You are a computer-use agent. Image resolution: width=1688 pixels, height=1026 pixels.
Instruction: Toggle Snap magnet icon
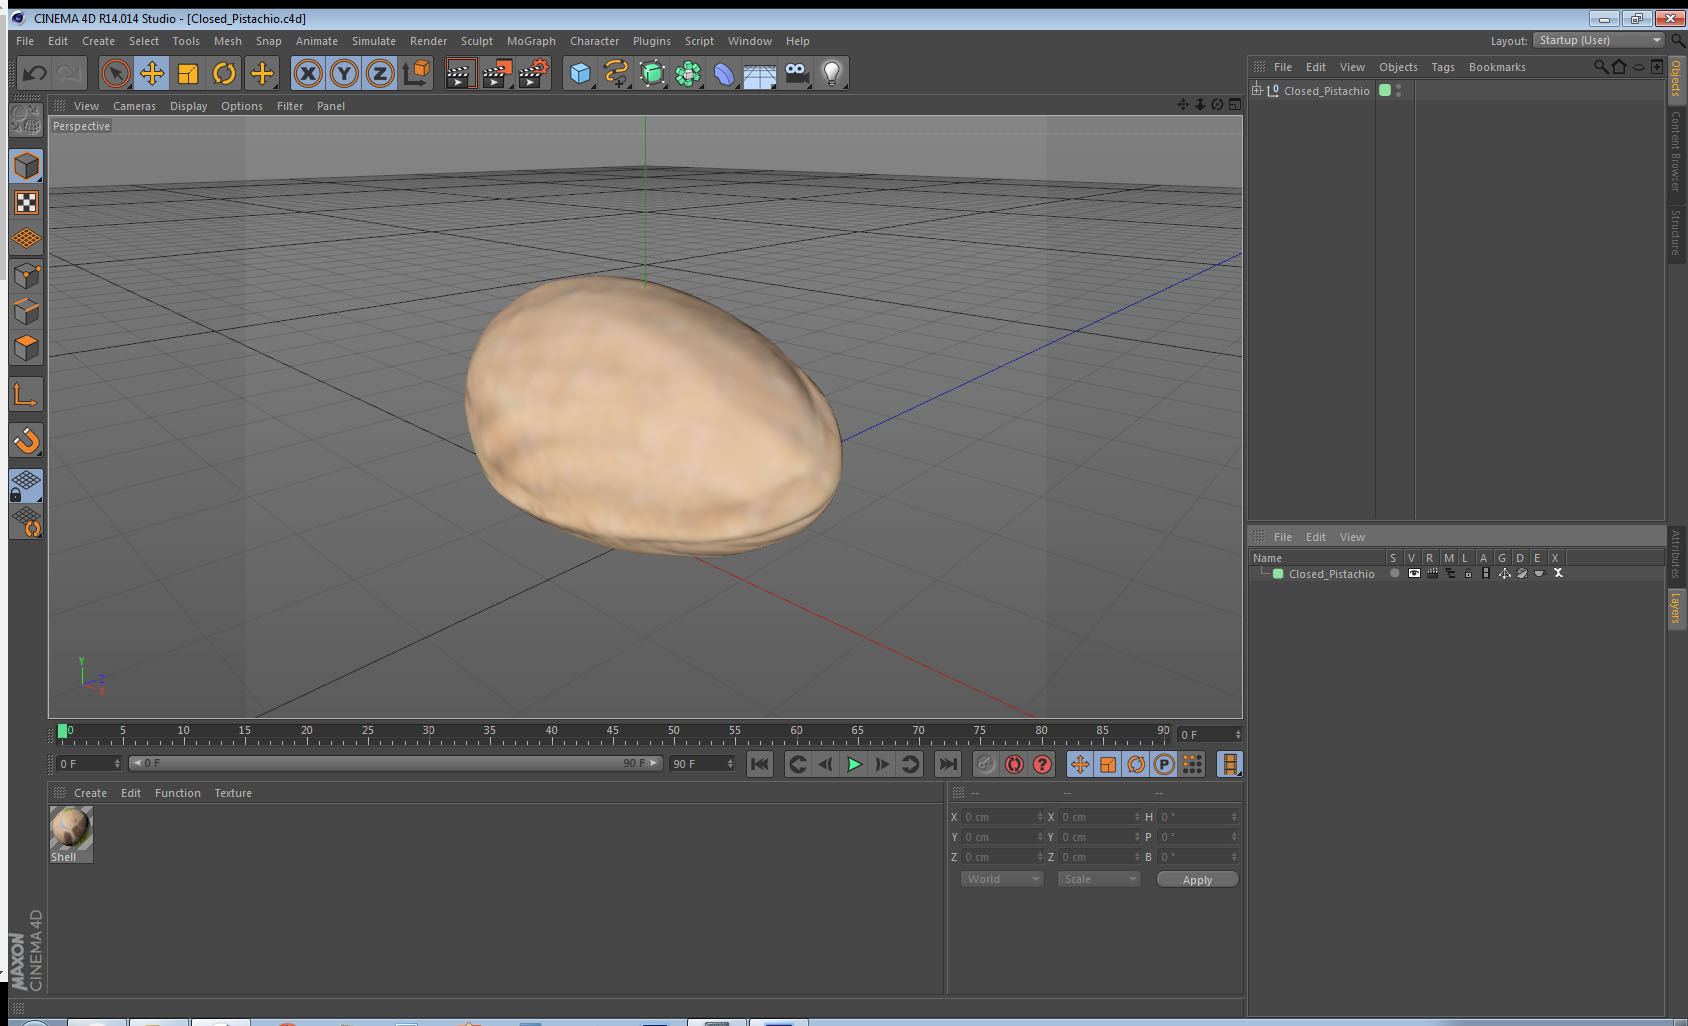pos(26,440)
